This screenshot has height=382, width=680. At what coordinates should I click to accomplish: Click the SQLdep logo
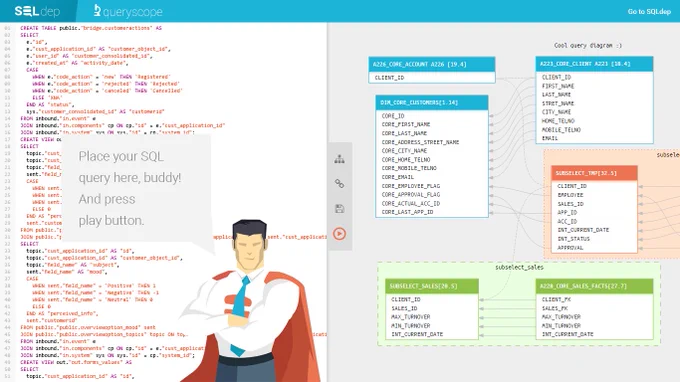point(37,11)
